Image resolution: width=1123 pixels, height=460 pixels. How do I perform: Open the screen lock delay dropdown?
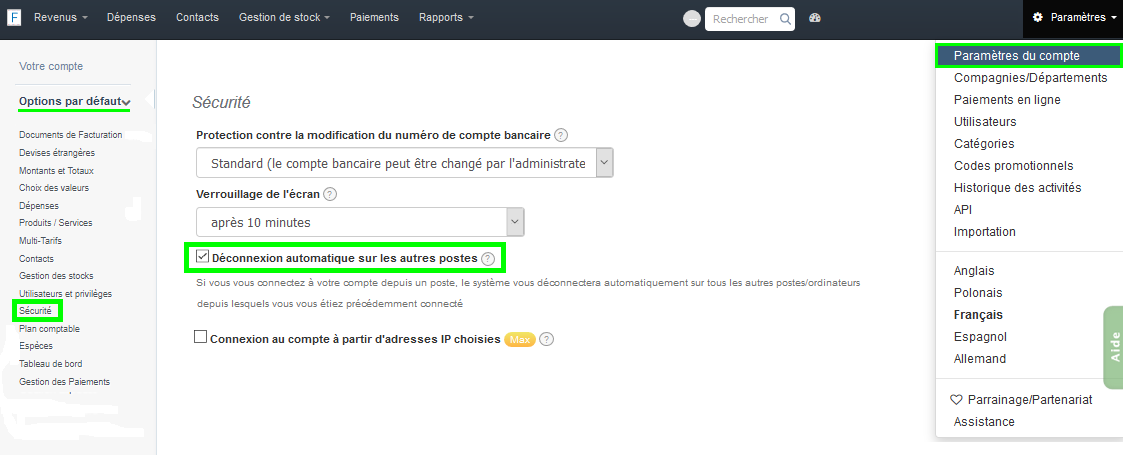pos(360,222)
